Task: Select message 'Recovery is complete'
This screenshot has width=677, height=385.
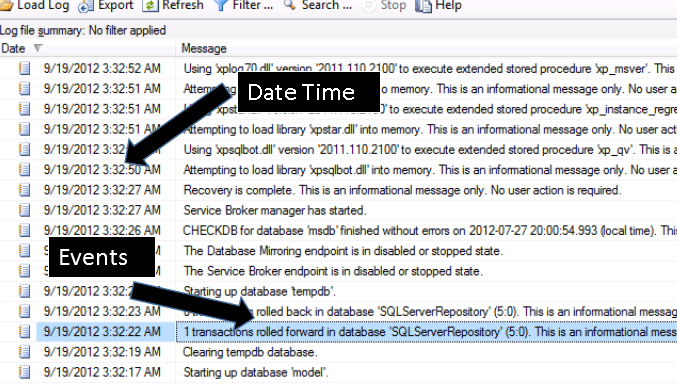Action: tap(402, 190)
